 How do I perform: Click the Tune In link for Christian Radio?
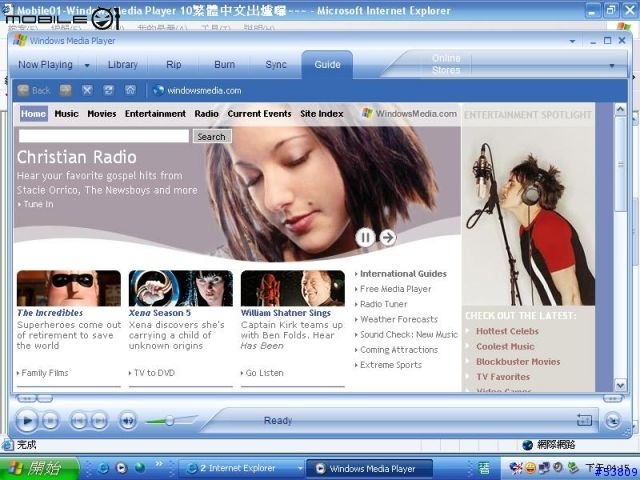36,204
